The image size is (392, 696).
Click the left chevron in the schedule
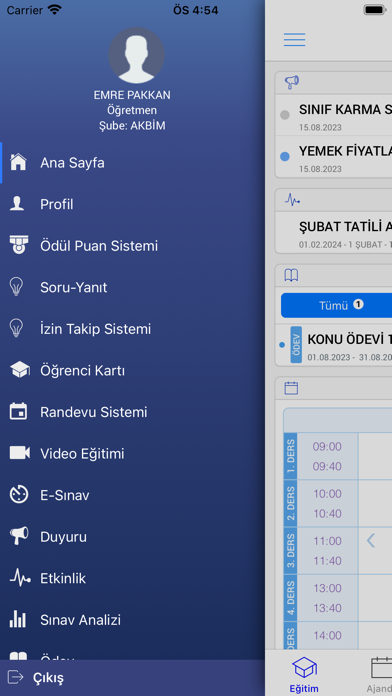pos(371,541)
